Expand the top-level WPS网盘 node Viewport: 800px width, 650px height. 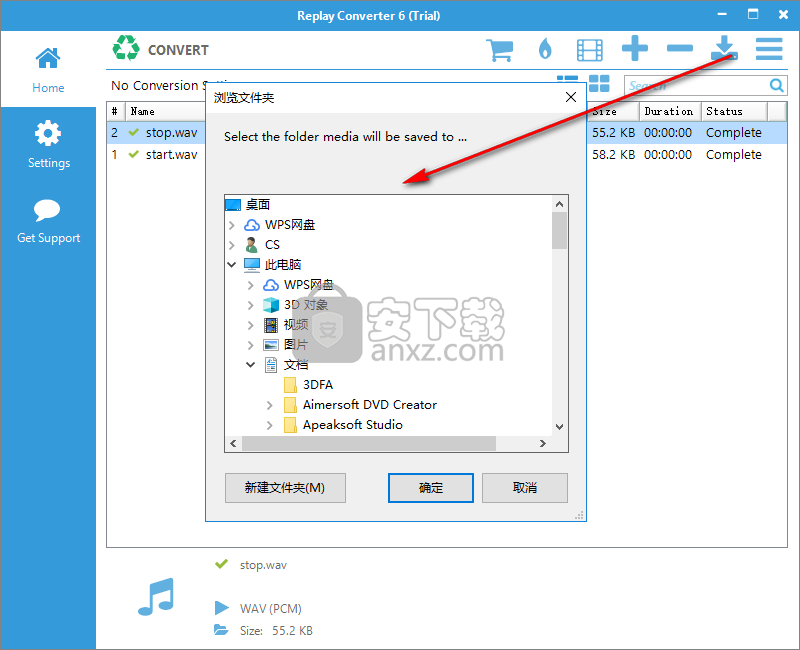232,225
